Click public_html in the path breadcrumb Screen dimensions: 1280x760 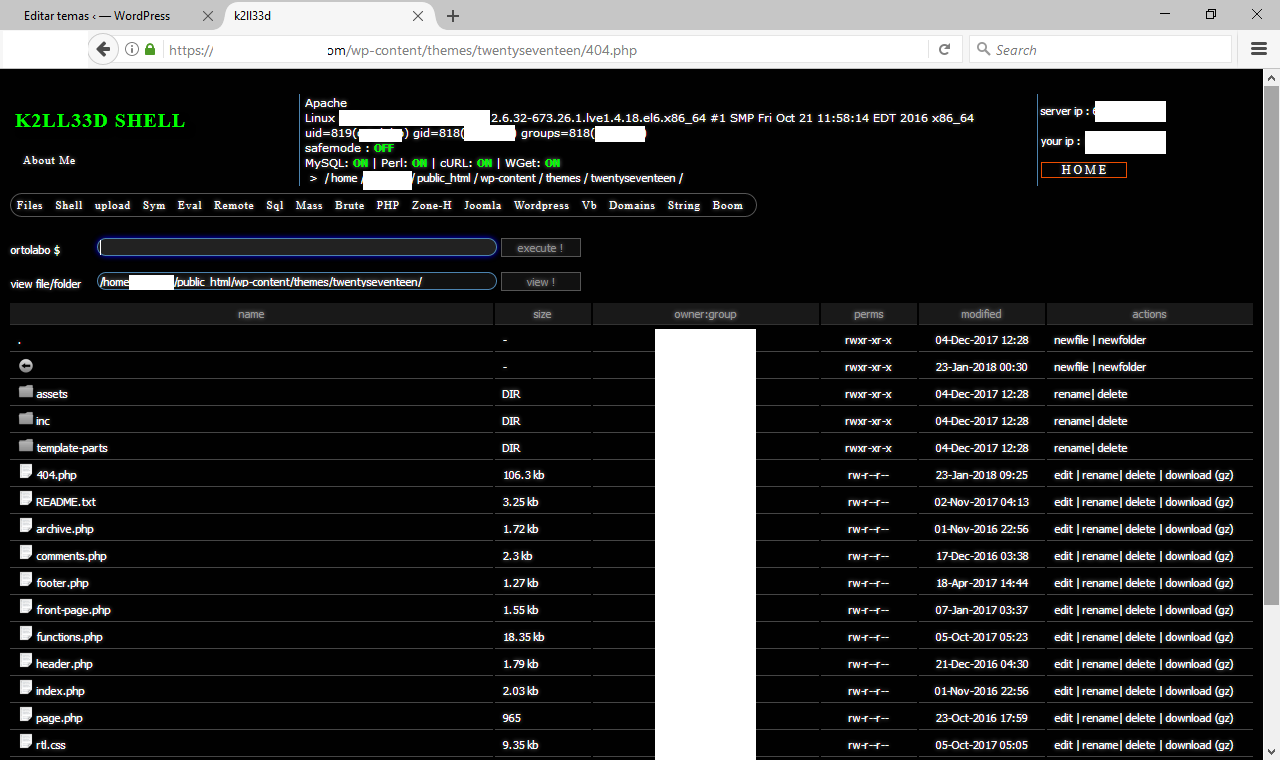pyautogui.click(x=445, y=178)
